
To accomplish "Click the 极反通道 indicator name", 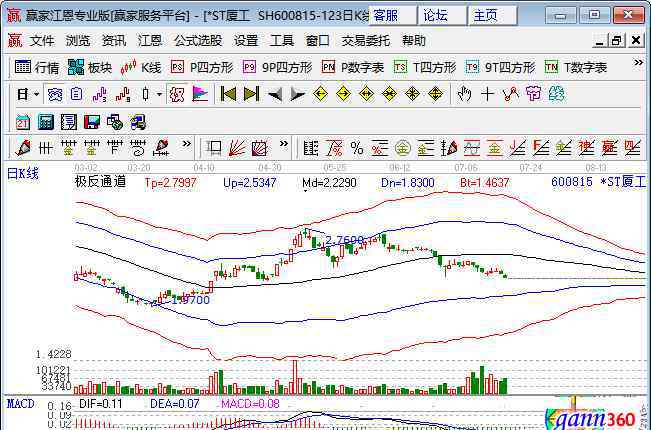I will pos(100,182).
